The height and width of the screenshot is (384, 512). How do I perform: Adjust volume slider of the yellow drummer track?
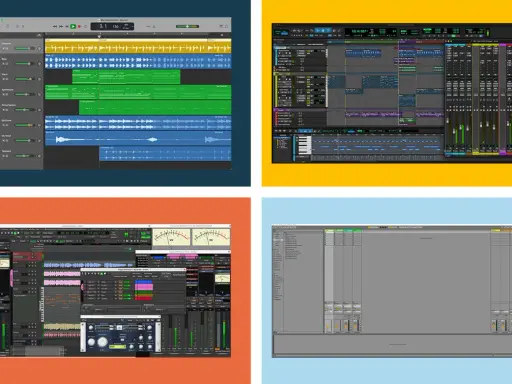pos(24,48)
